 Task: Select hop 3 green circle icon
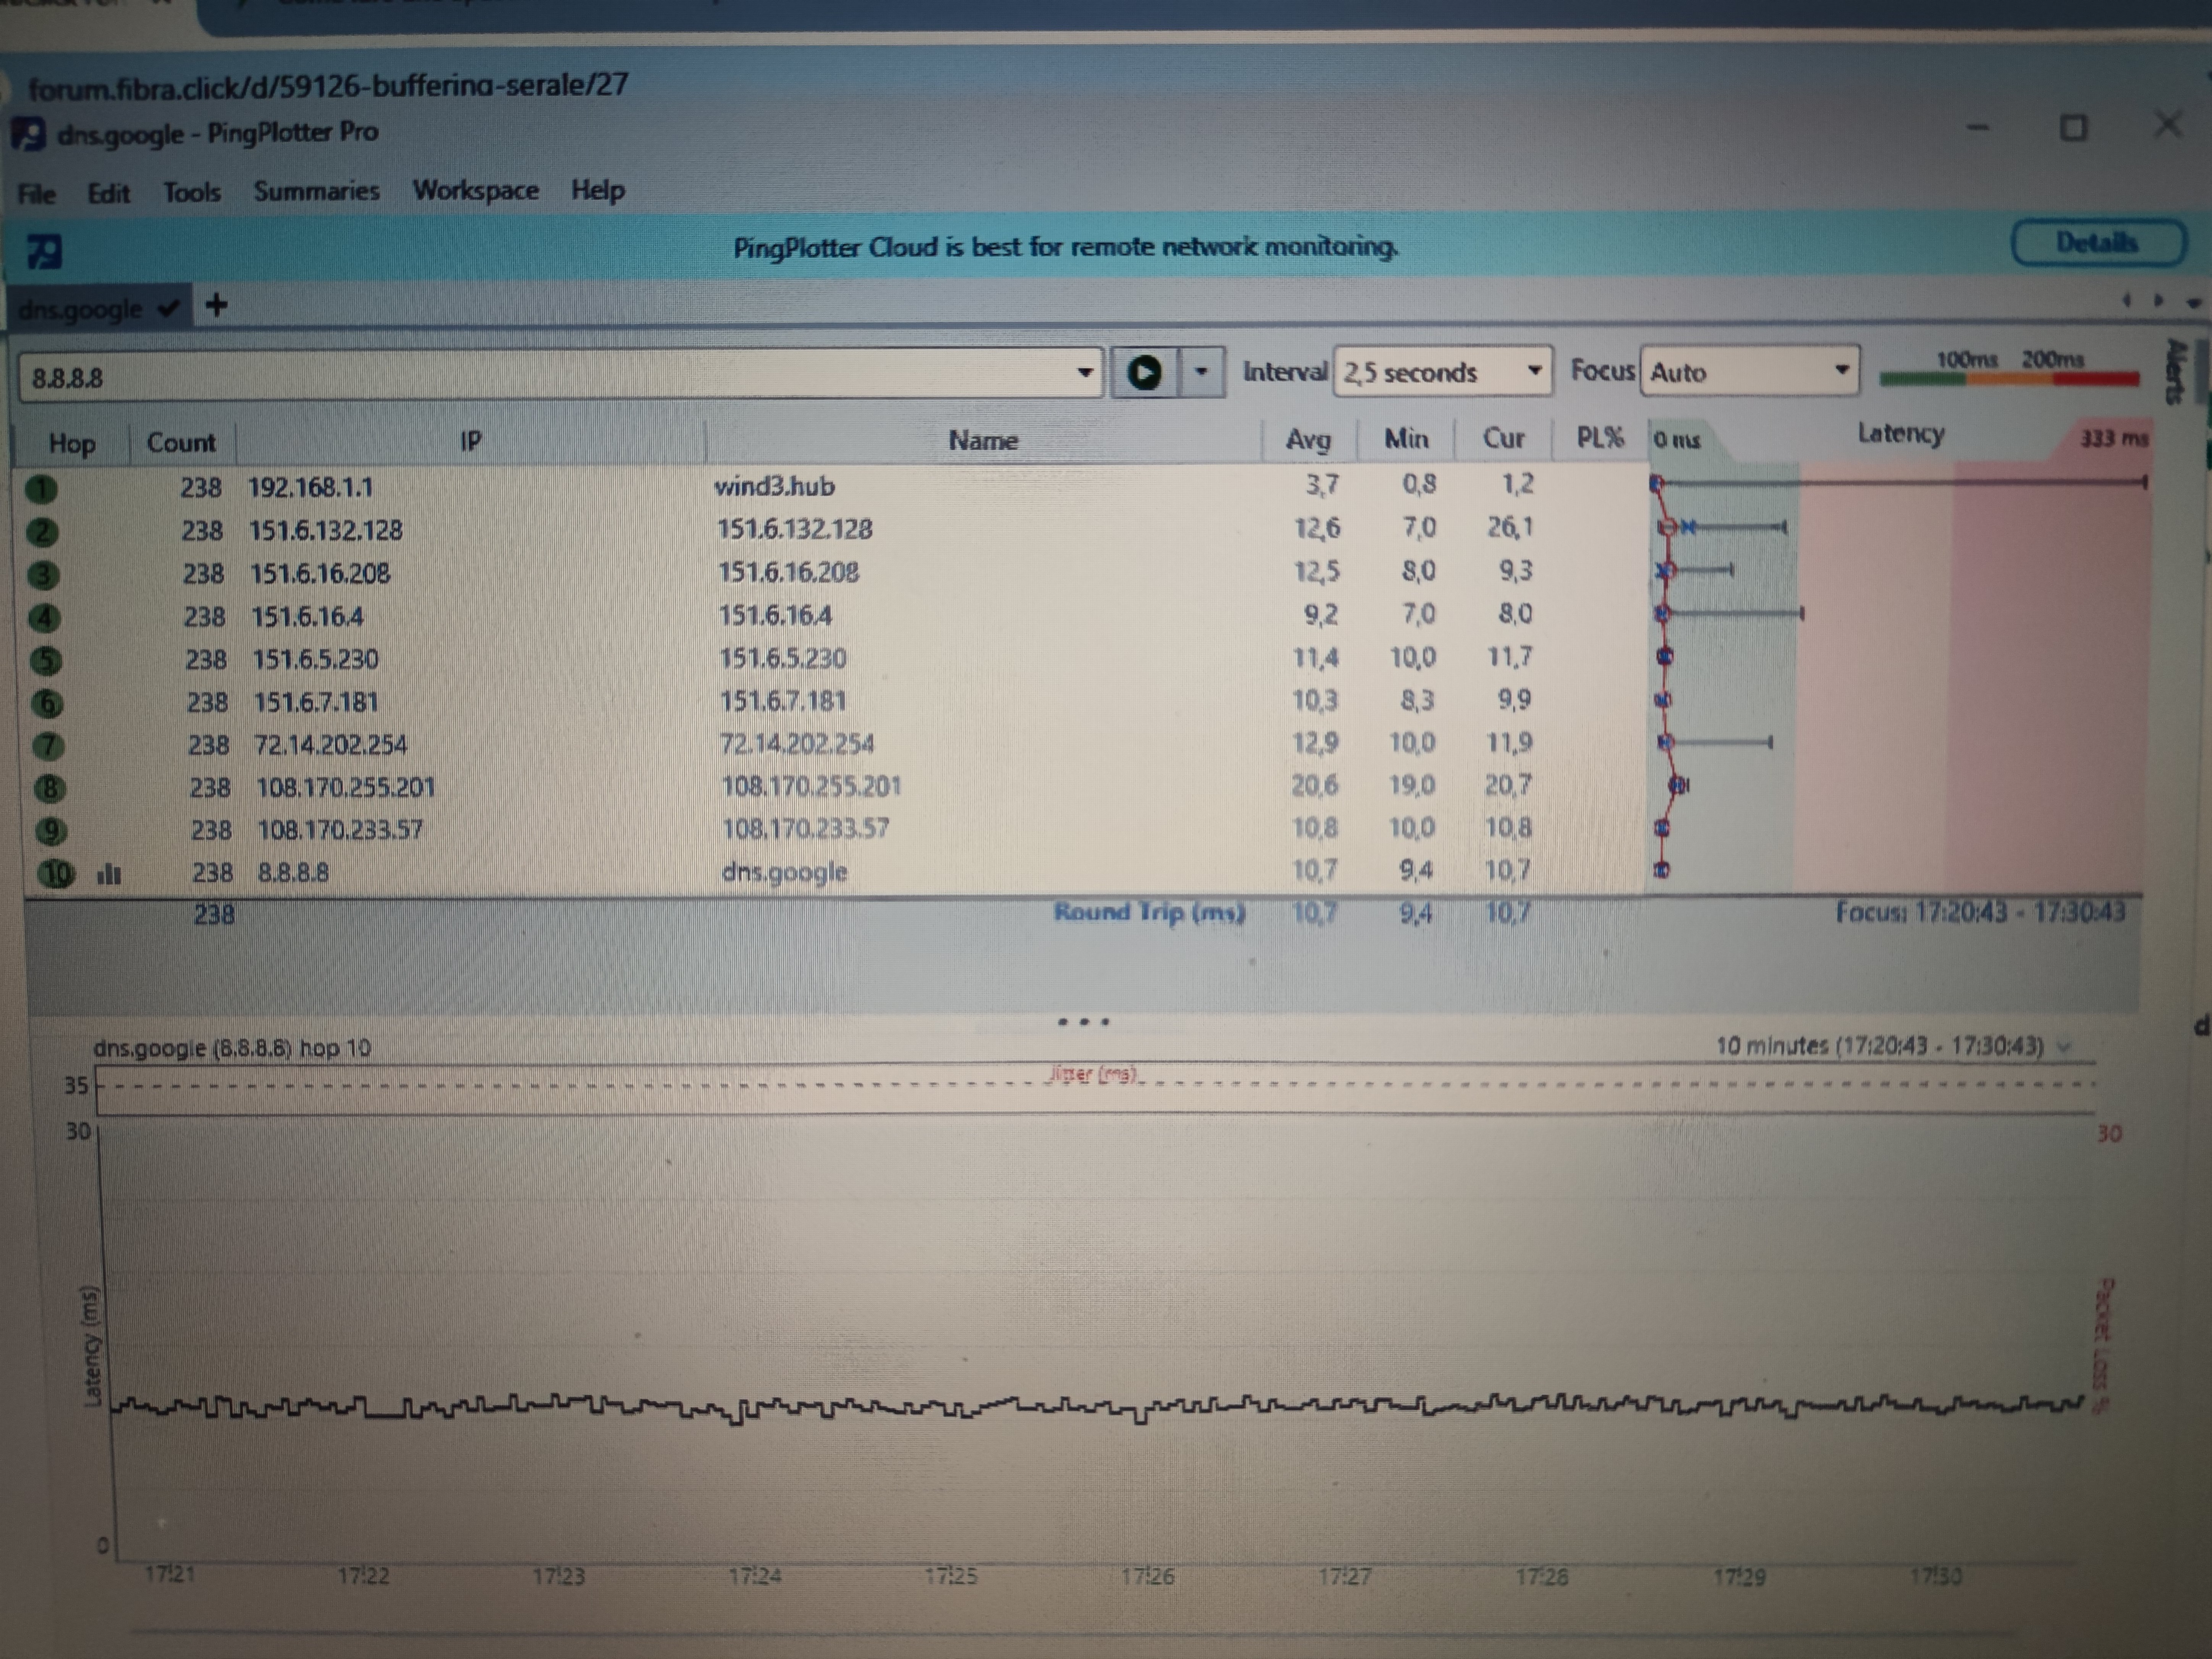[44, 575]
